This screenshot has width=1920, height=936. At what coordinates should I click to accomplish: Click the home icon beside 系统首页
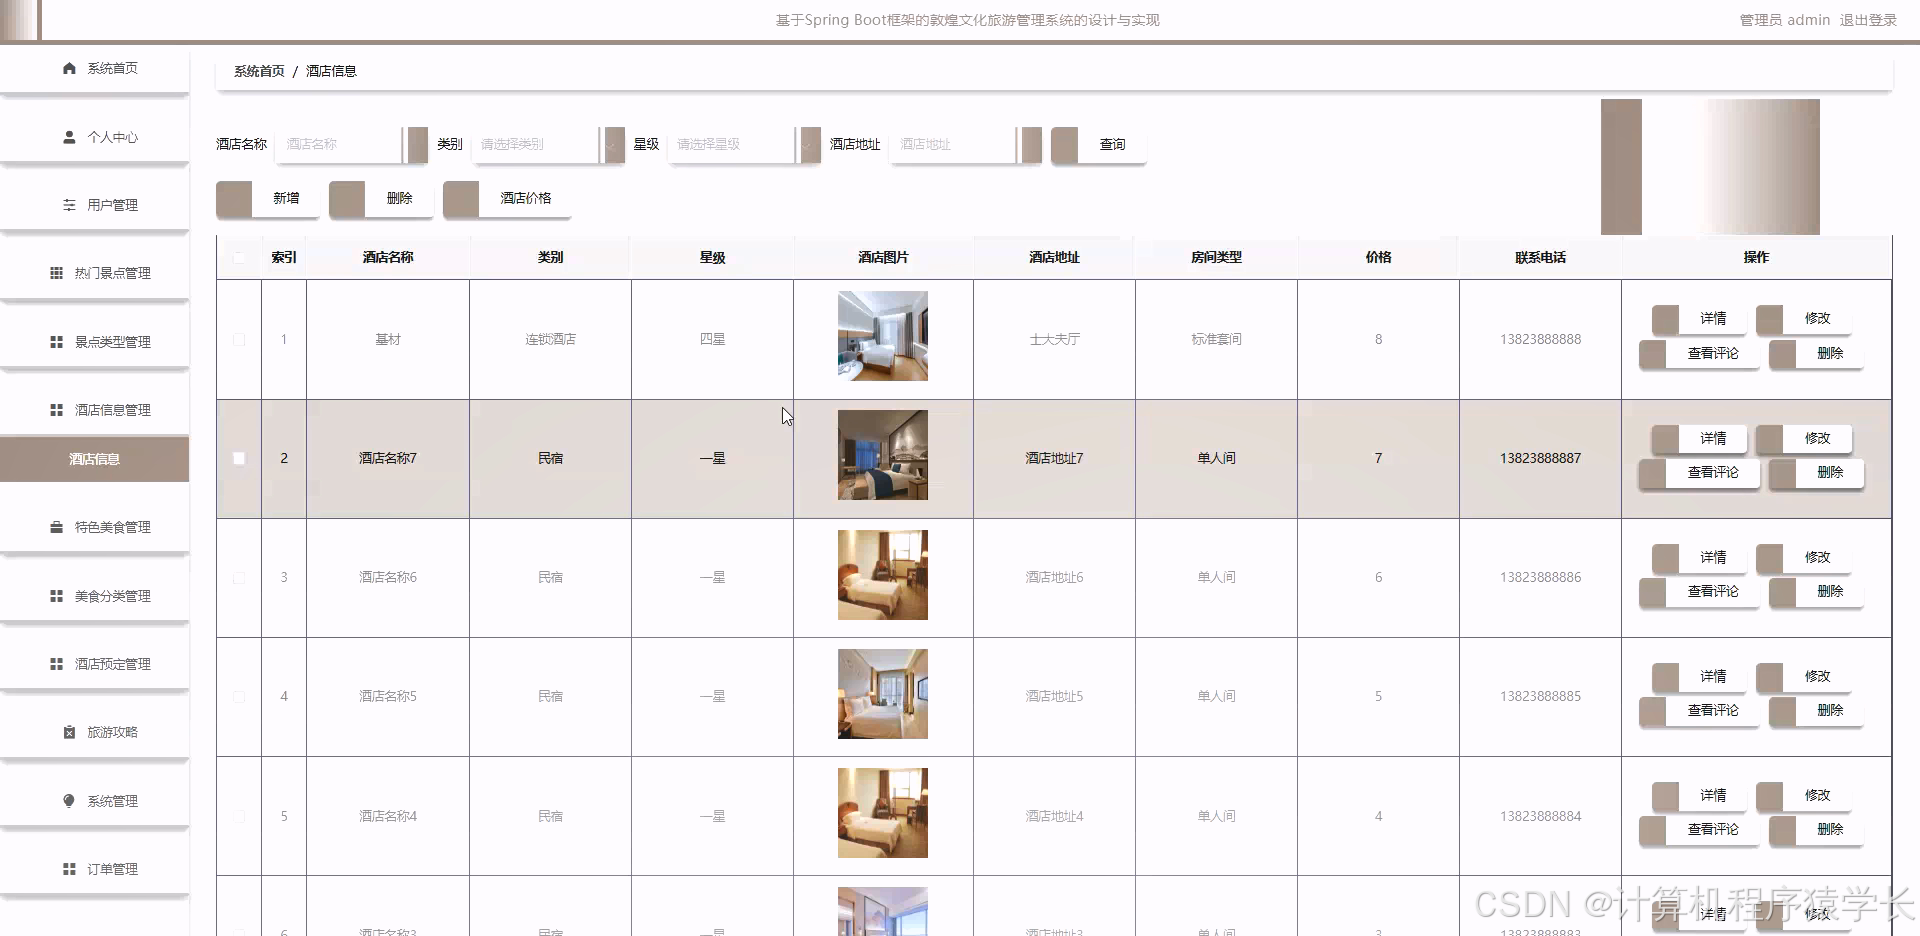click(69, 68)
